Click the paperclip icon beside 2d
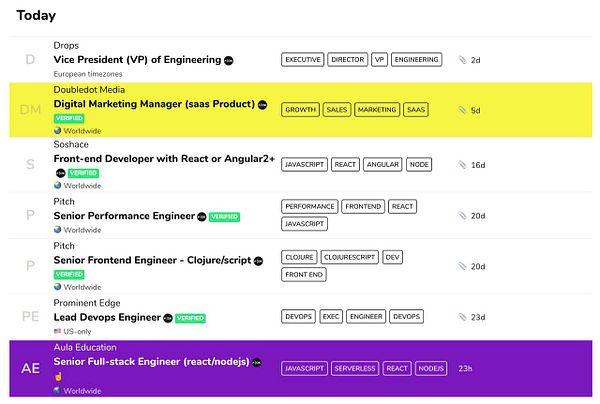Screen dimensions: 600x404 coord(461,60)
